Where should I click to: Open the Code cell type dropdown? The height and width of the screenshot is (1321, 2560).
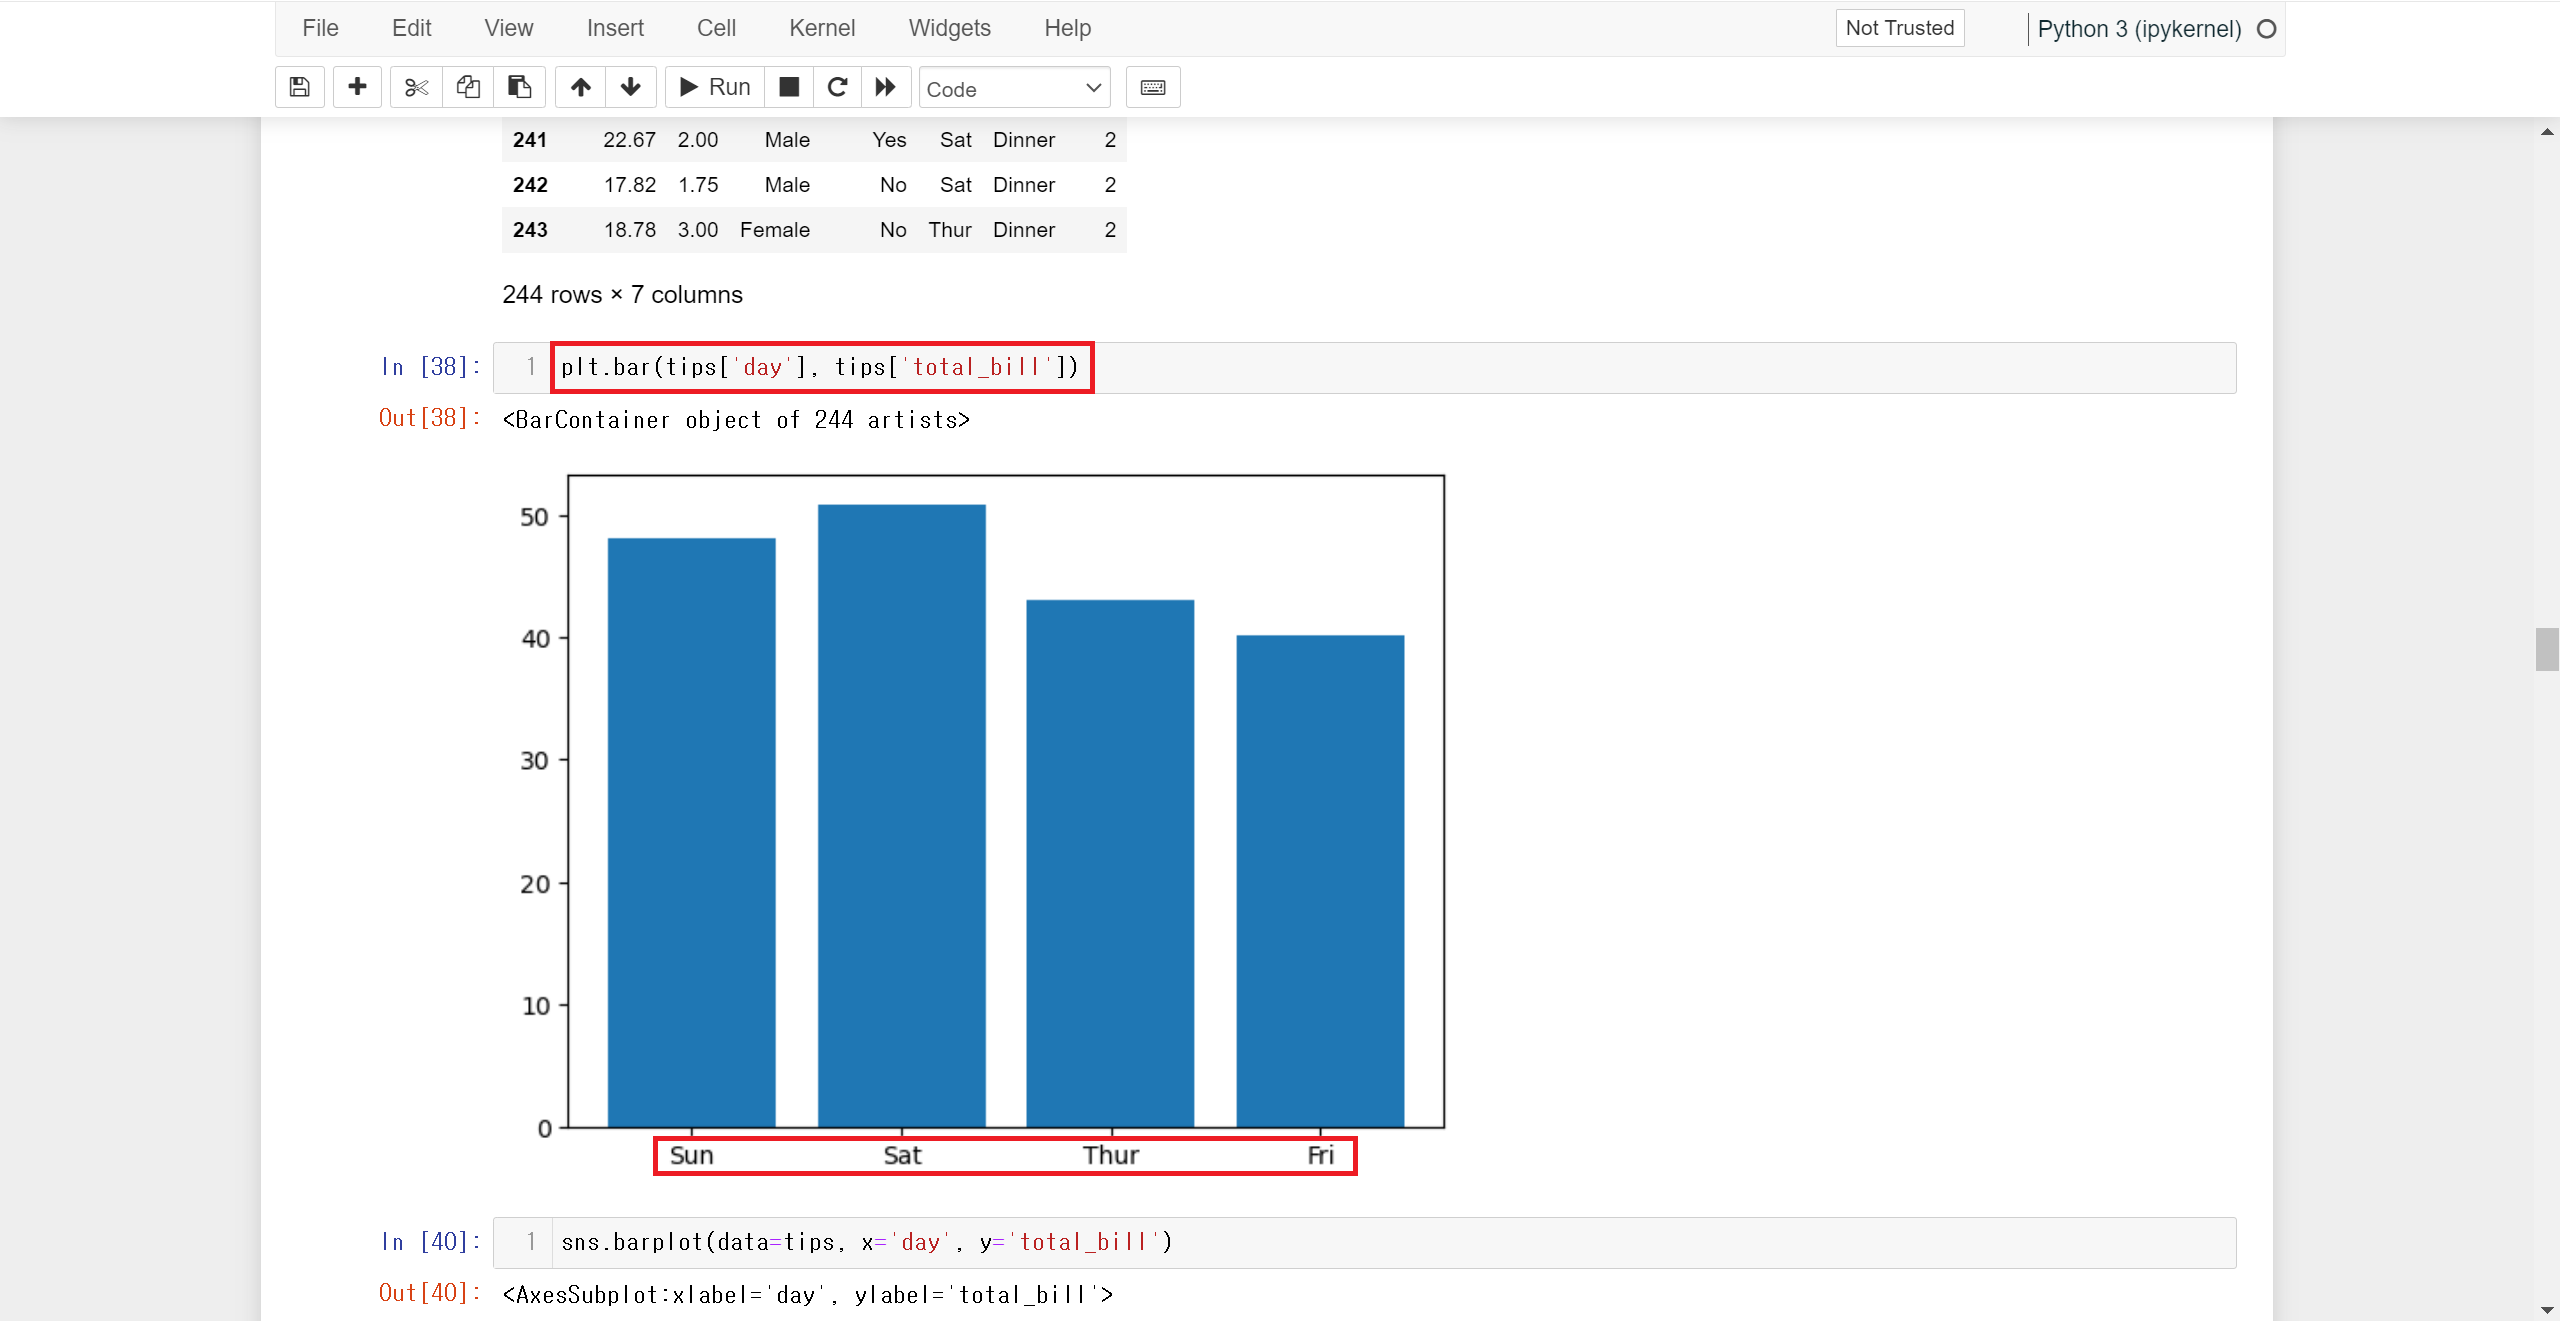click(1014, 88)
